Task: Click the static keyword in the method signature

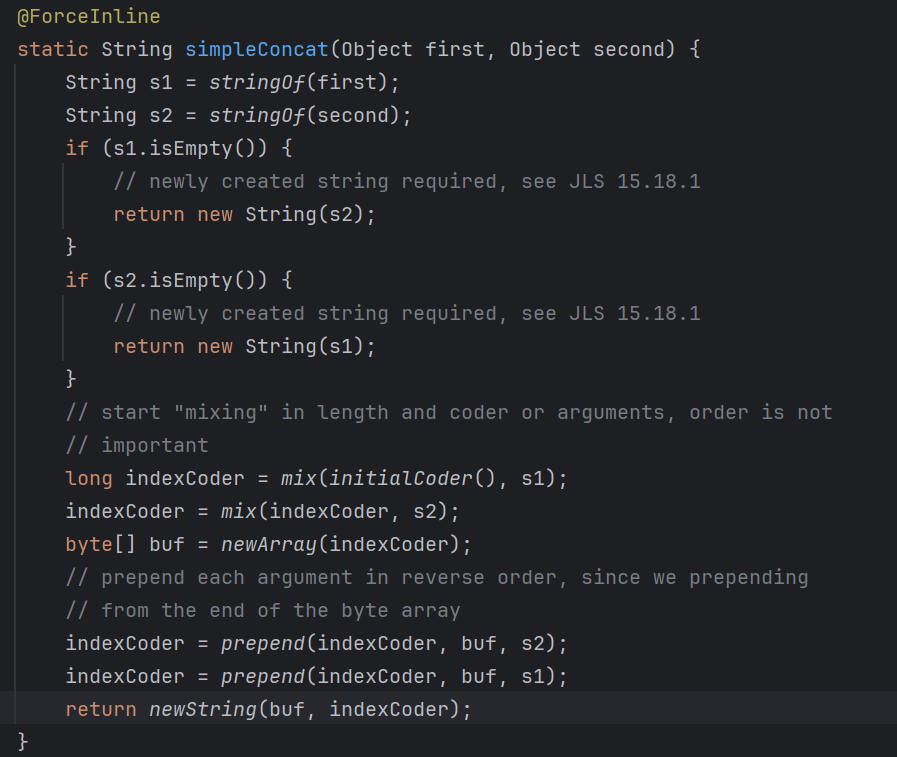Action: pos(53,49)
